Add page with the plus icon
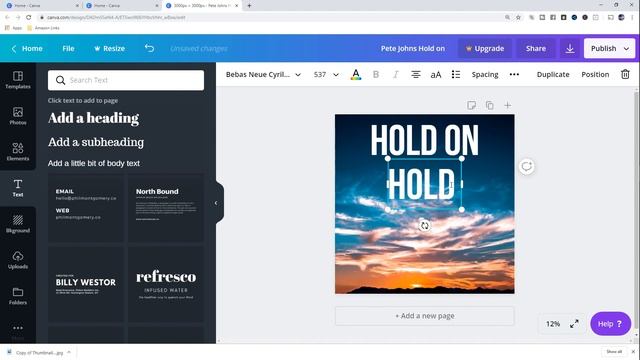 point(507,105)
